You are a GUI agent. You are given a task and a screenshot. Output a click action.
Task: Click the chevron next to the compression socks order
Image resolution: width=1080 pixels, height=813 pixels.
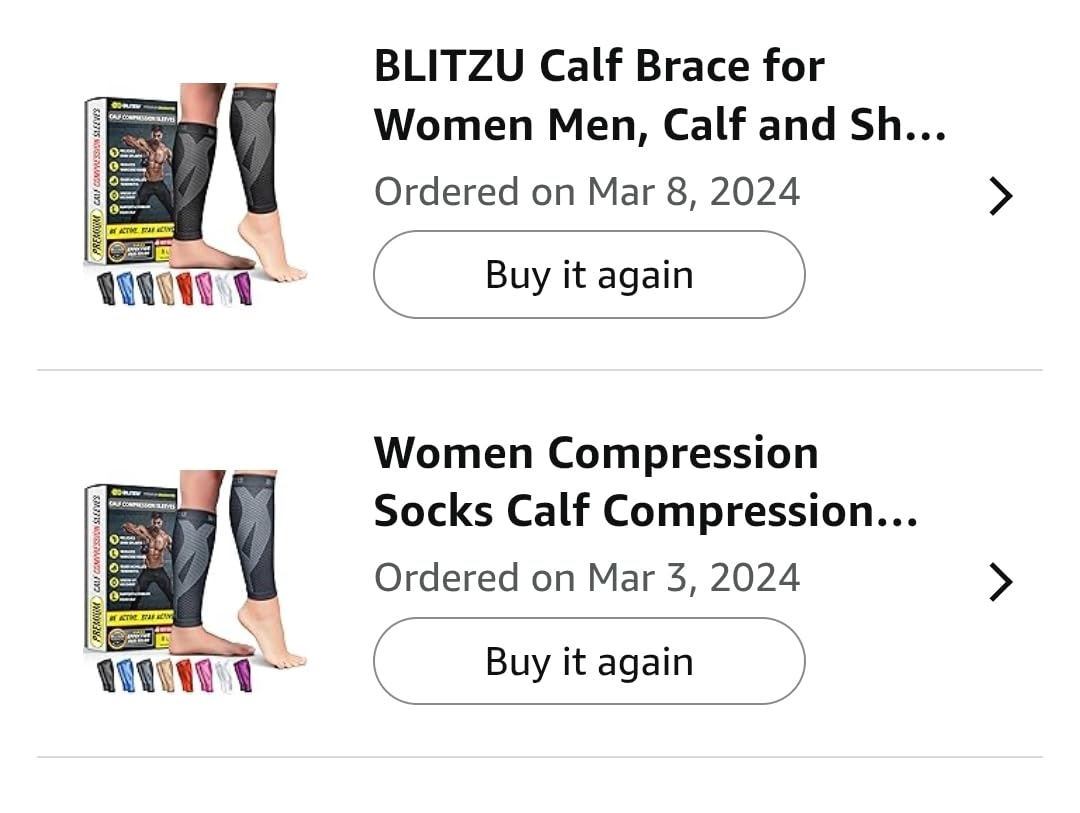(1000, 582)
